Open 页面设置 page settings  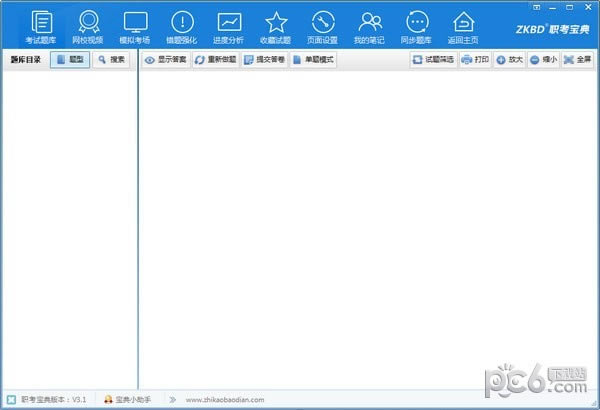pos(322,26)
